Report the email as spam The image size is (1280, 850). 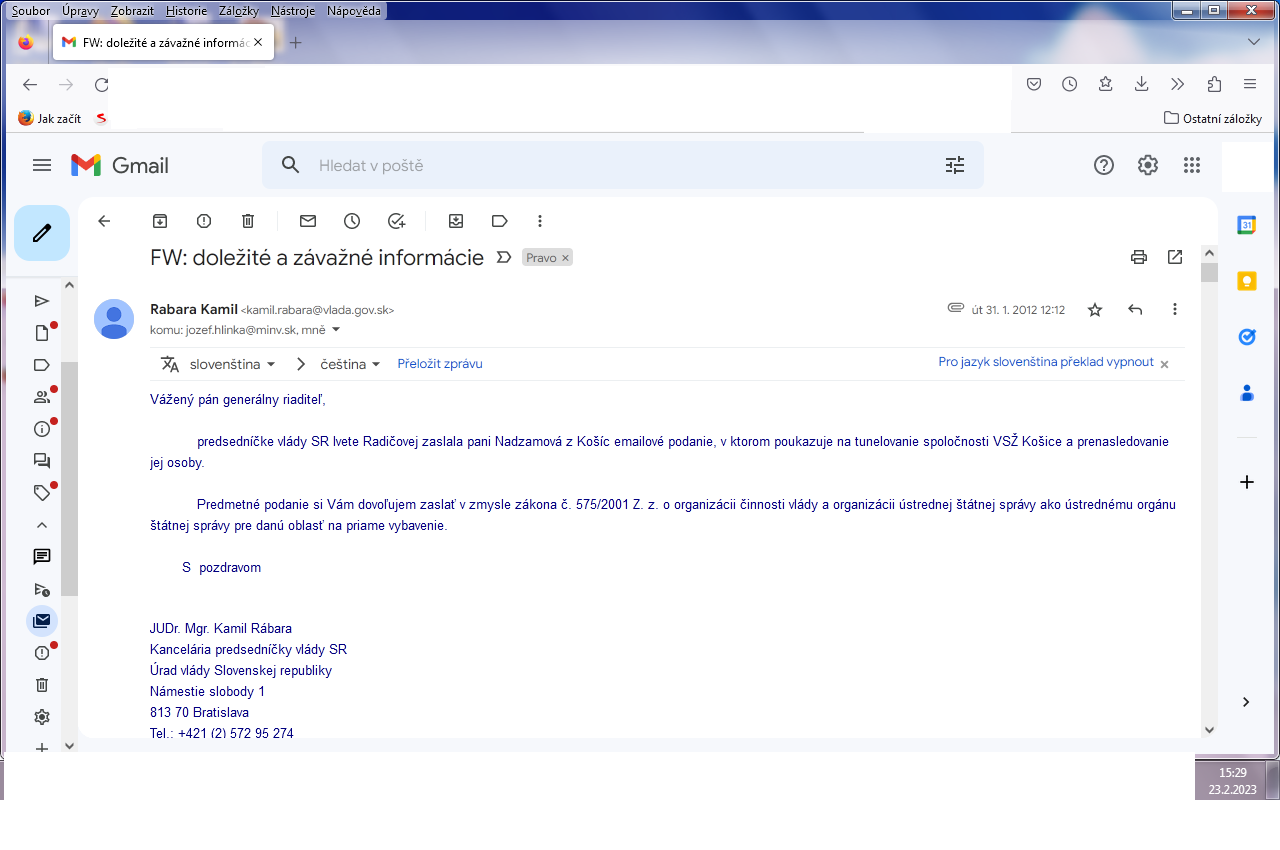(x=204, y=221)
